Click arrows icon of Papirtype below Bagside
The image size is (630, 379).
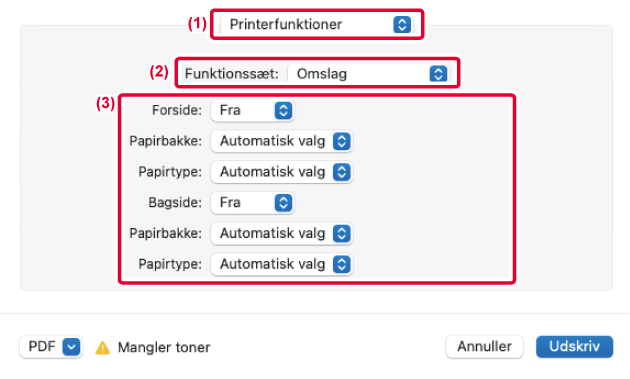point(342,264)
